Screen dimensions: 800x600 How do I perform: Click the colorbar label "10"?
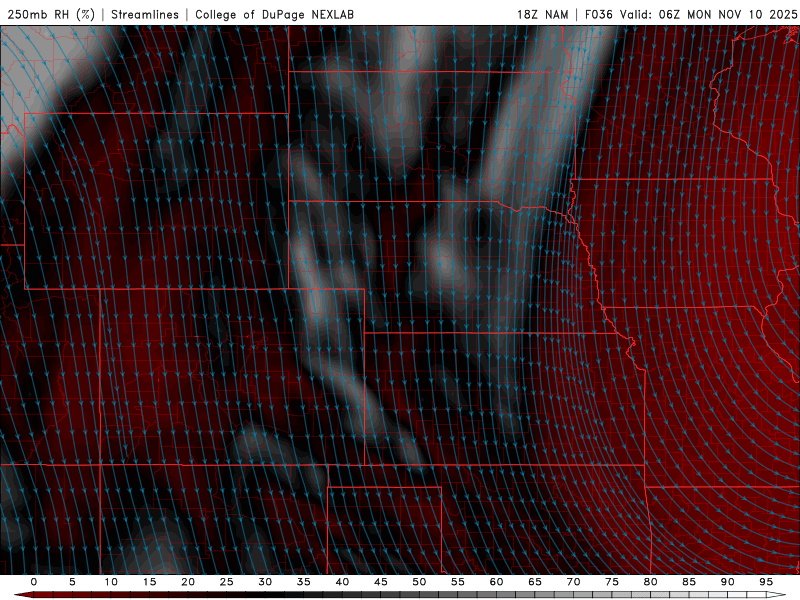[x=111, y=582]
